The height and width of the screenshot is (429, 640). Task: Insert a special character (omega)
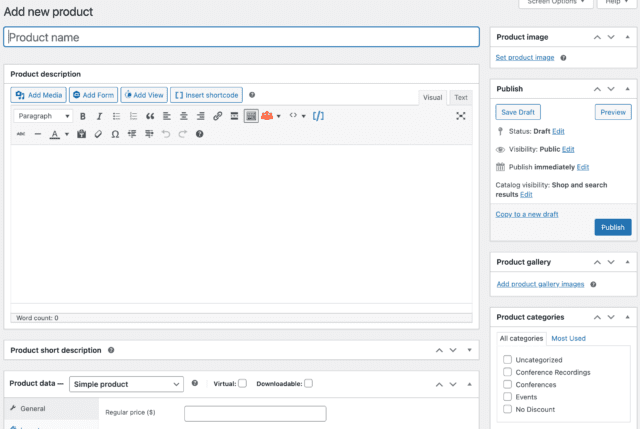pos(115,134)
